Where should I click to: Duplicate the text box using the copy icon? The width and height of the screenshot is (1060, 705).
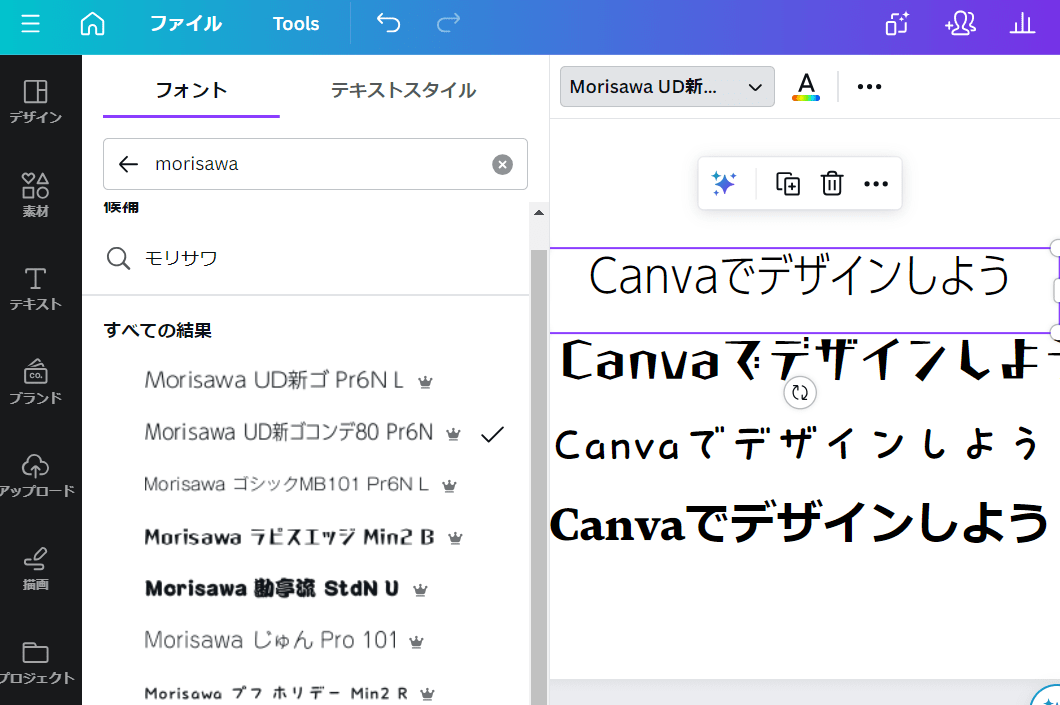787,184
